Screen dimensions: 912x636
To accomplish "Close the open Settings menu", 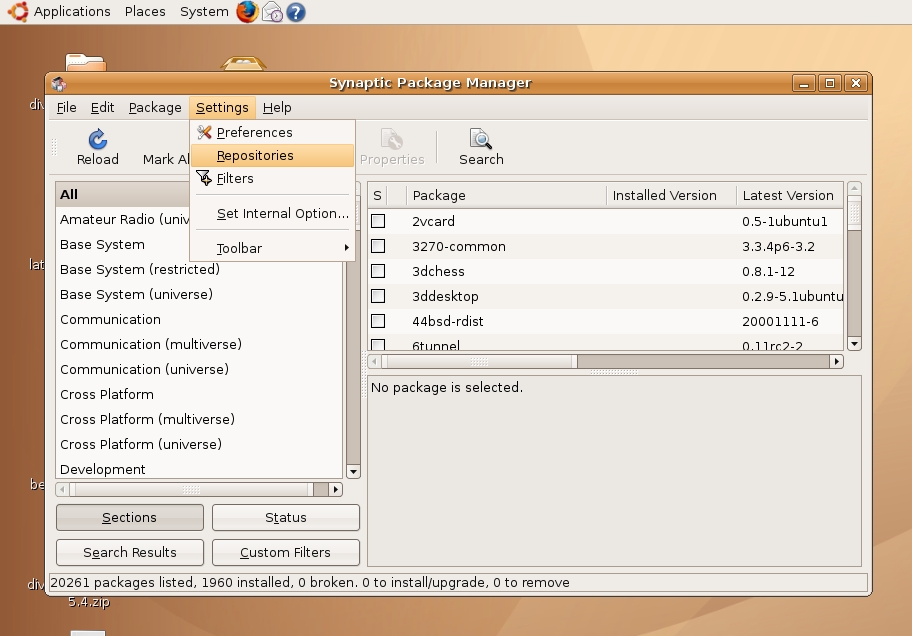I will click(222, 108).
